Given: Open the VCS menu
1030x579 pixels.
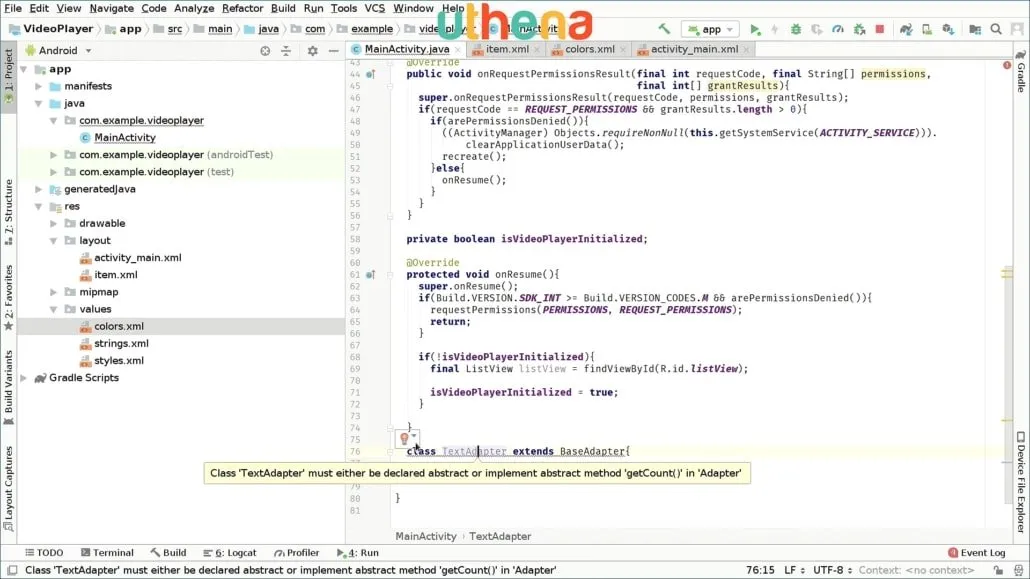Looking at the screenshot, I should (x=374, y=9).
